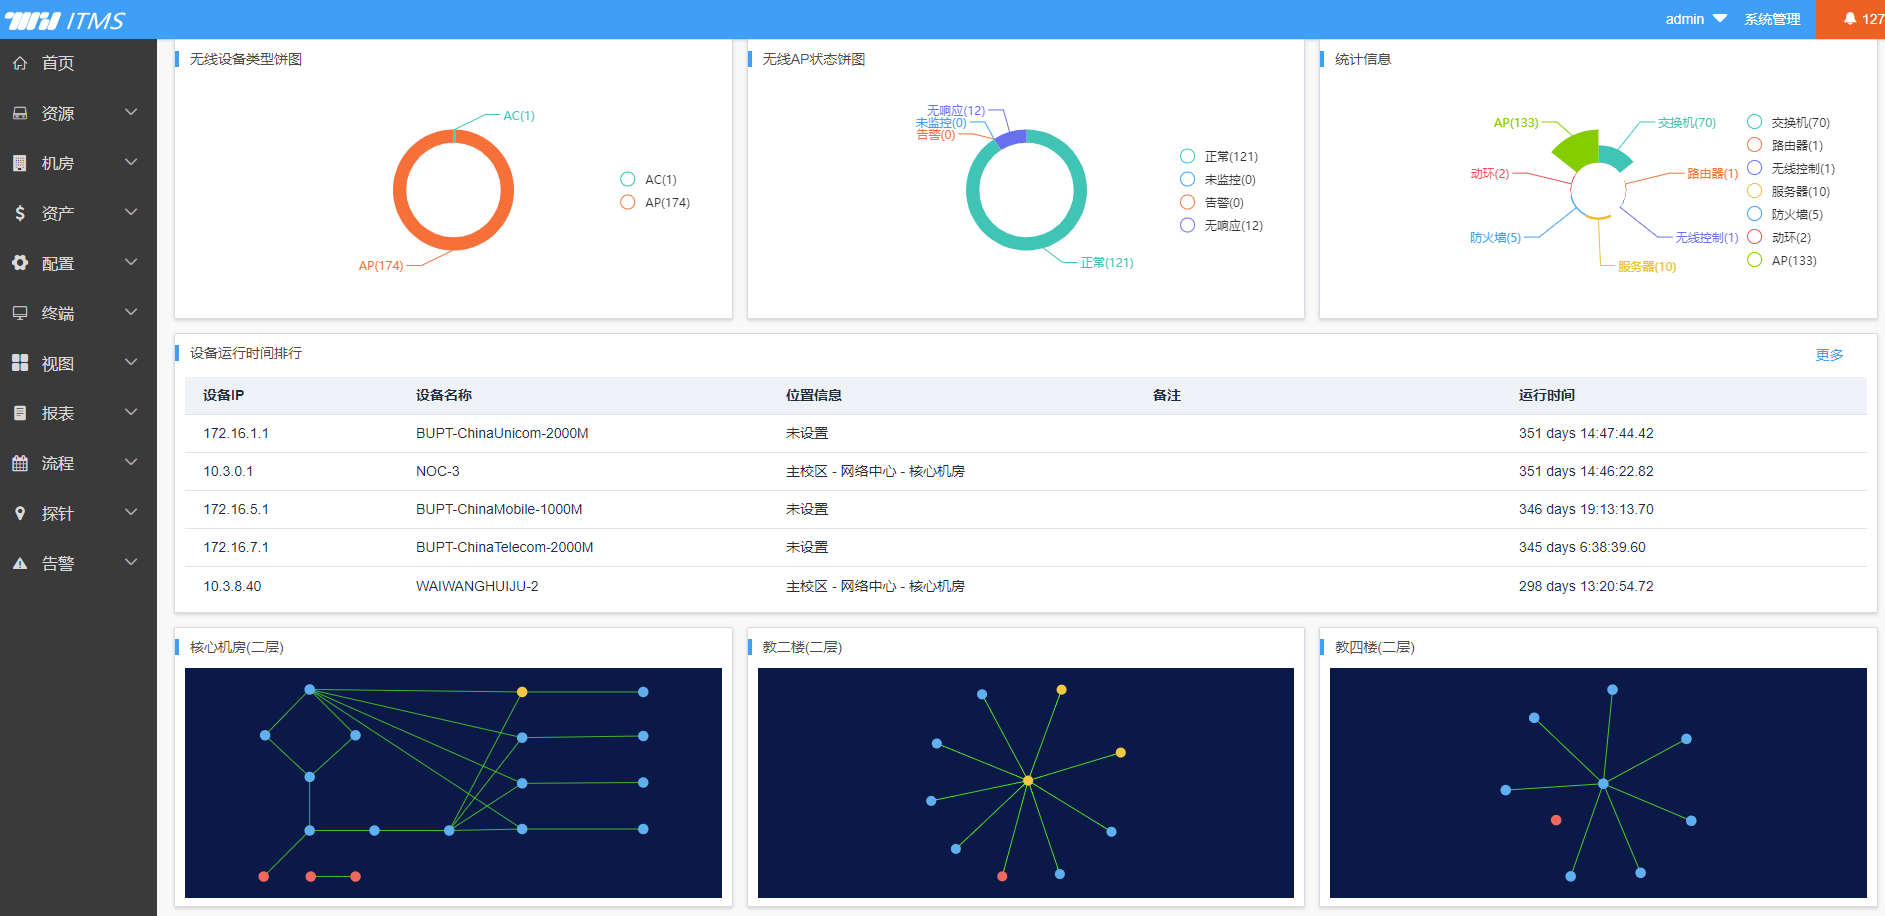Click the 资源 sidebar icon
This screenshot has height=916, width=1885.
20,113
